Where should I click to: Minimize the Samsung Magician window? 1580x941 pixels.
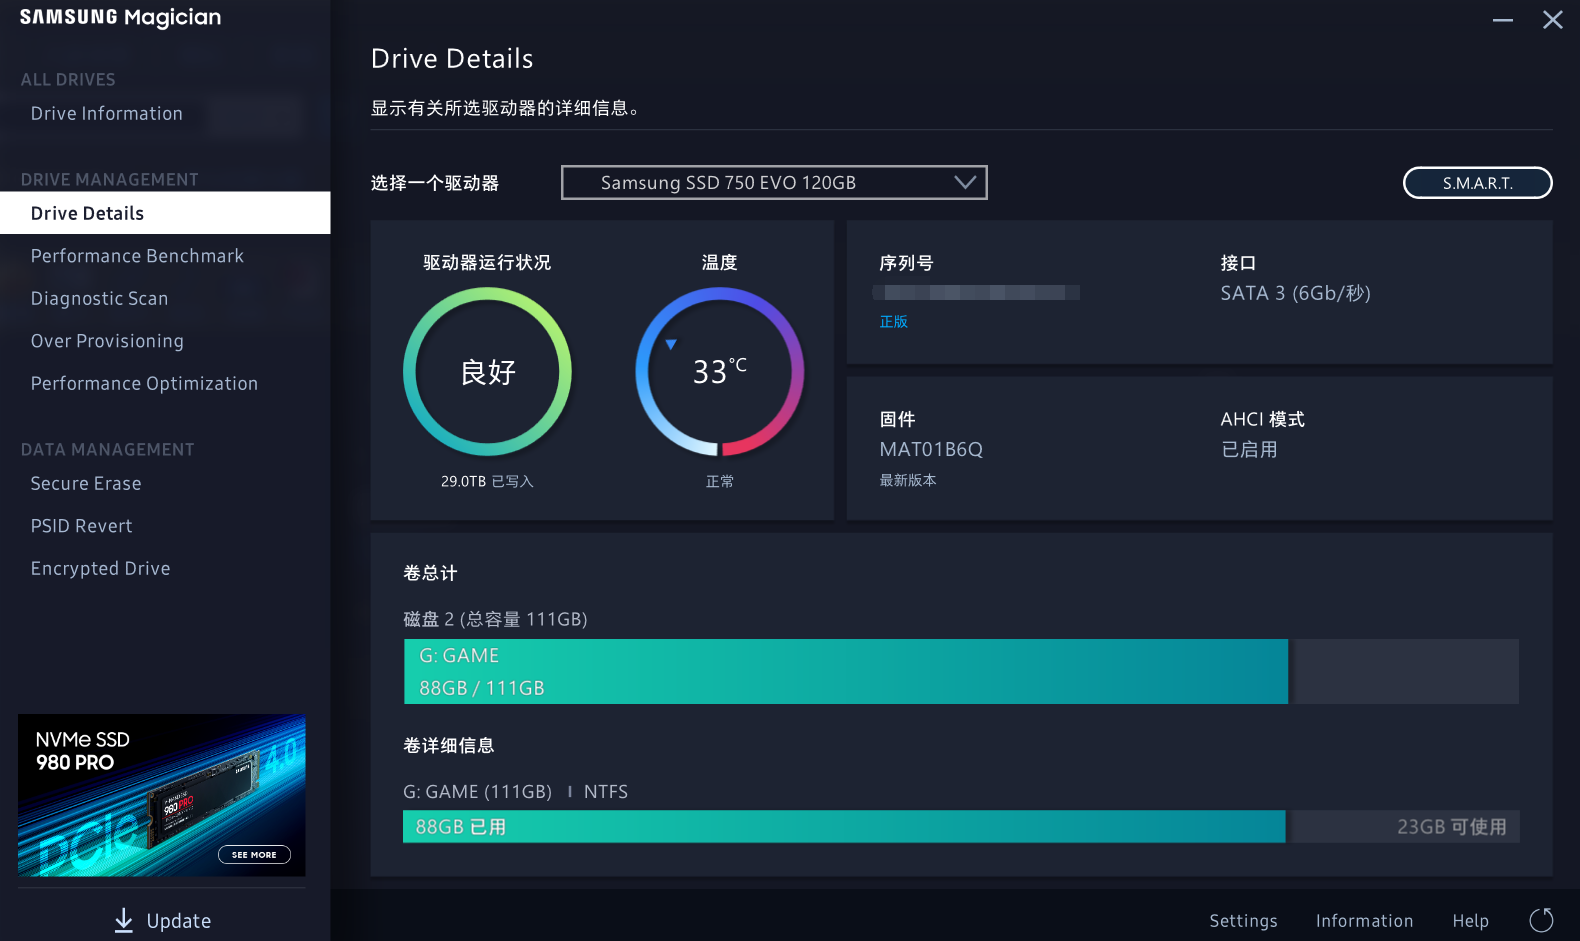pyautogui.click(x=1502, y=20)
